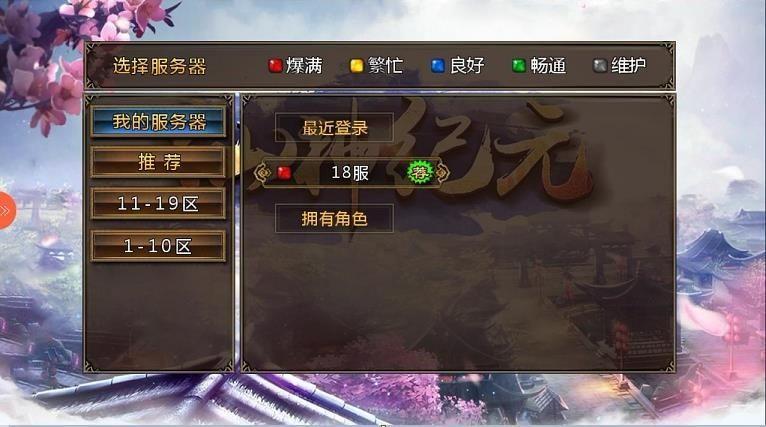This screenshot has width=766, height=427.
Task: Open the 我的服务器 tab
Action: (158, 122)
